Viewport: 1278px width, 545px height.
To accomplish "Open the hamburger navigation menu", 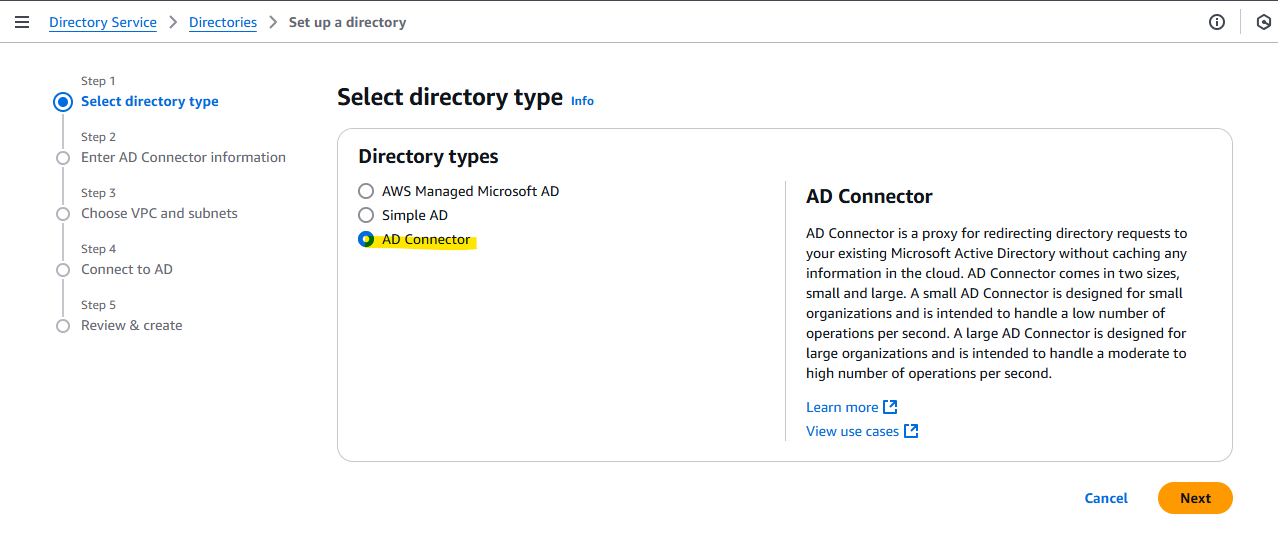I will [x=22, y=22].
